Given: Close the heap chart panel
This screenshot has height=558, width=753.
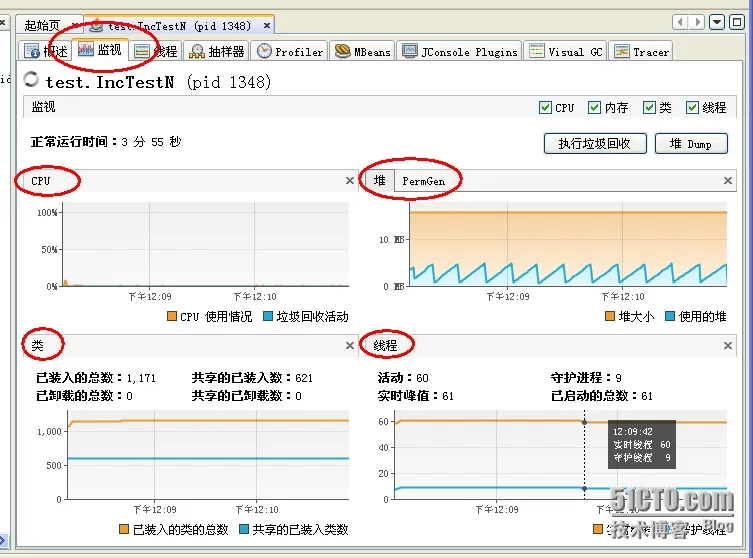Looking at the screenshot, I should pos(728,181).
